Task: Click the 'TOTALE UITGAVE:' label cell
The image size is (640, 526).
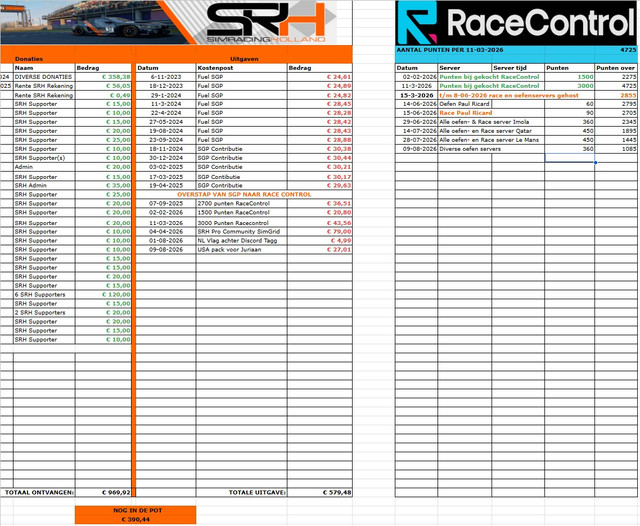Action: [x=241, y=492]
